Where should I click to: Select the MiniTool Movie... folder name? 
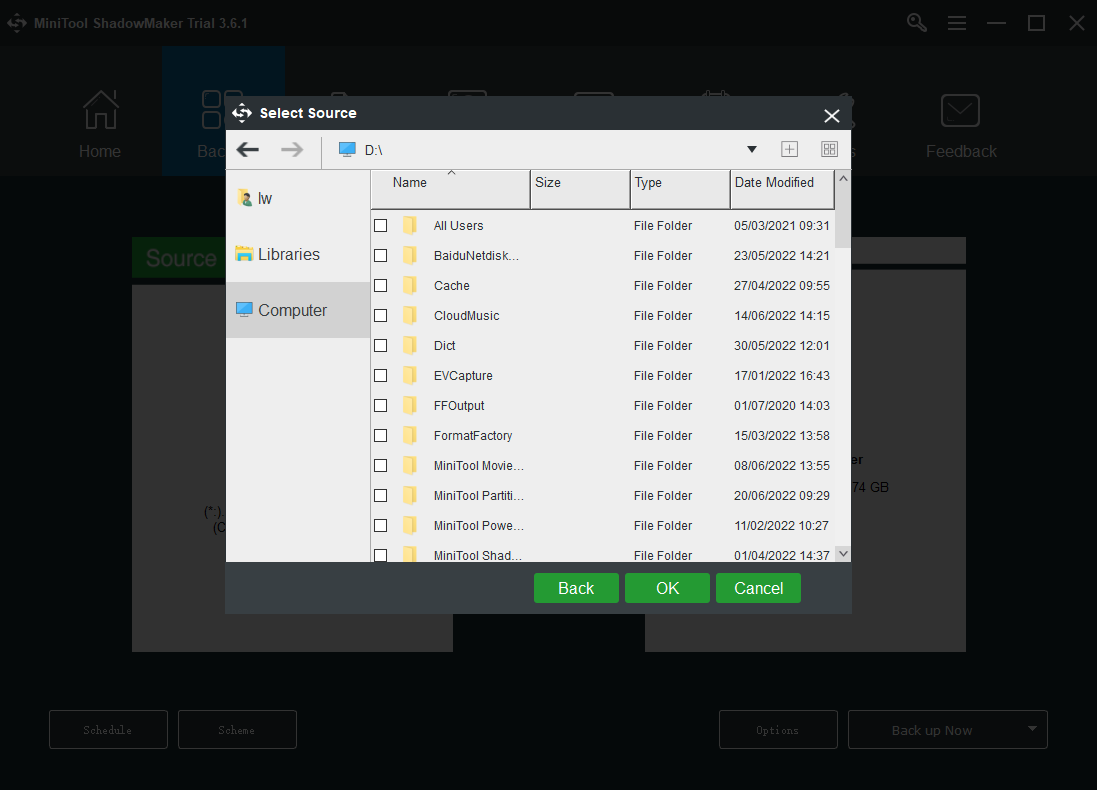pos(479,465)
